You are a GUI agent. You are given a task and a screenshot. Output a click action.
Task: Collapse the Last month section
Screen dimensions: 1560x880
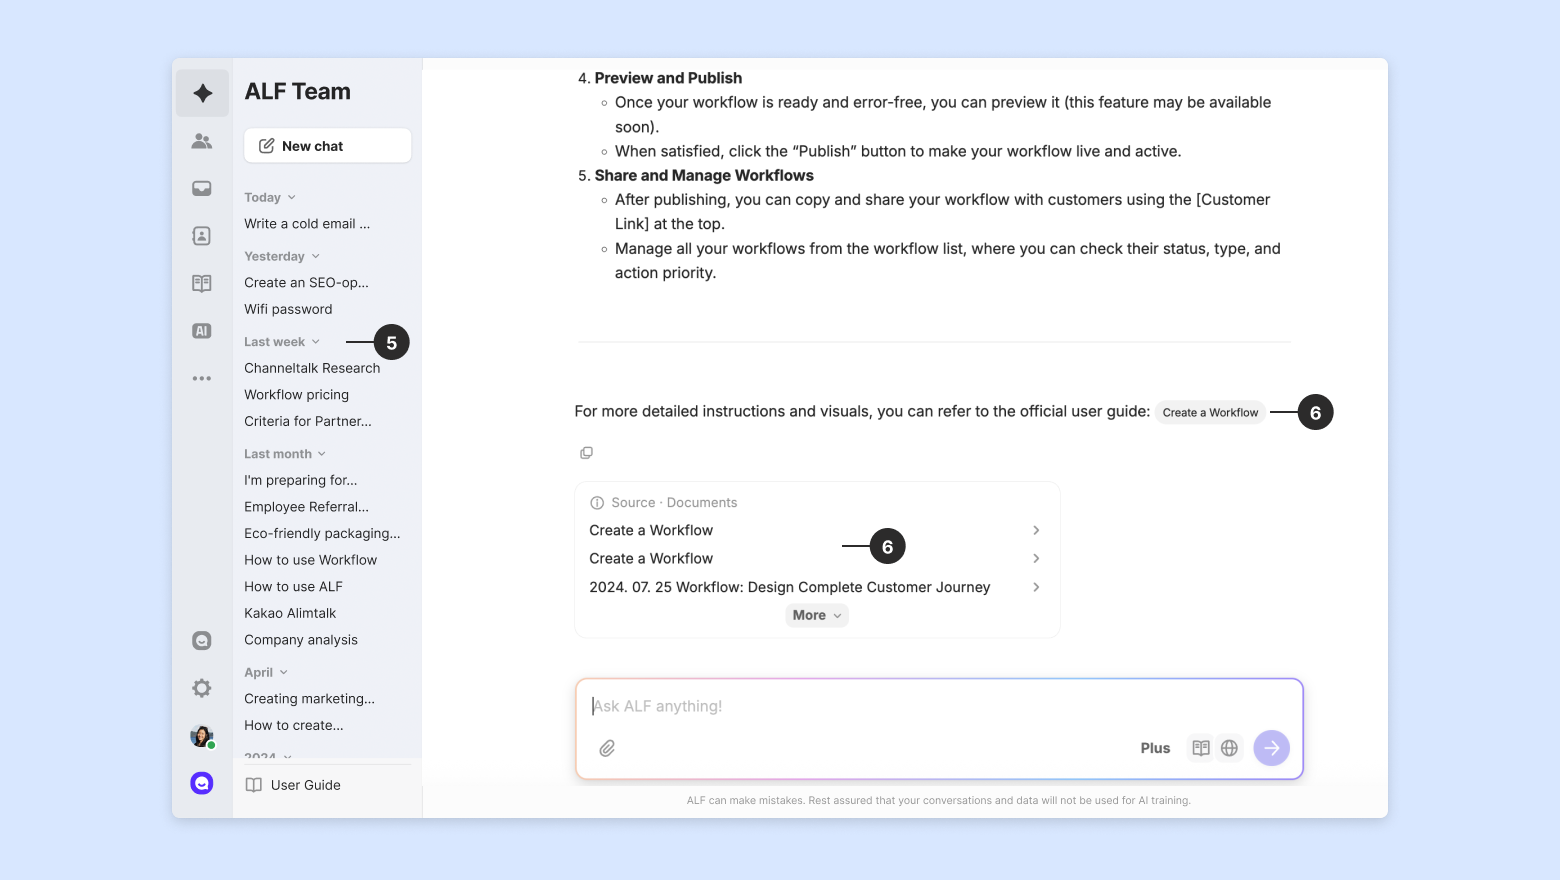(285, 454)
